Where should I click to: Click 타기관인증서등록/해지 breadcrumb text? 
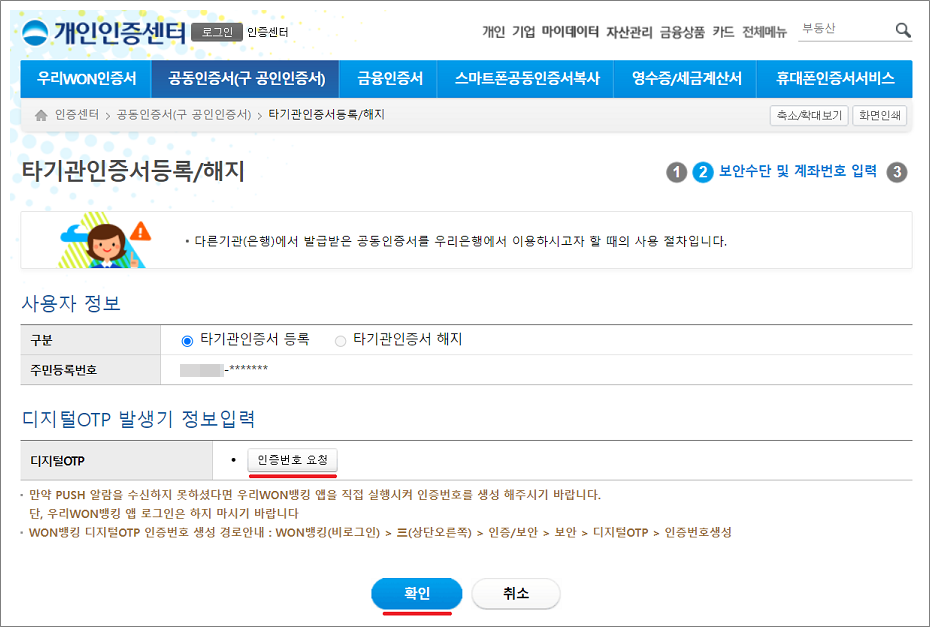[327, 114]
